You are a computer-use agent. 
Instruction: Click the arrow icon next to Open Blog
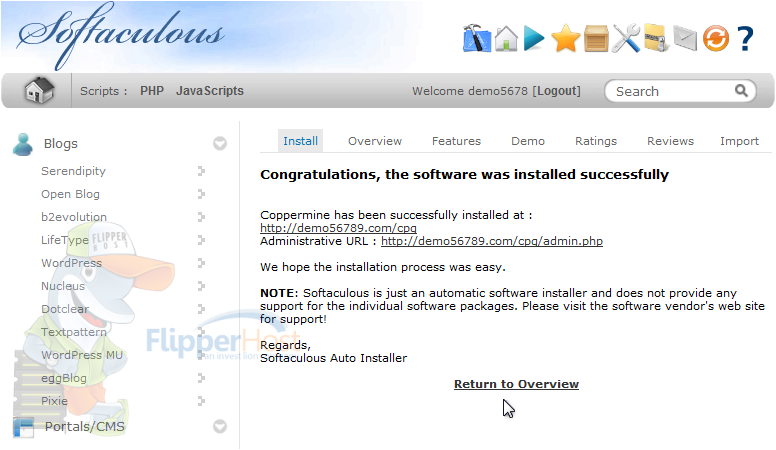(201, 194)
